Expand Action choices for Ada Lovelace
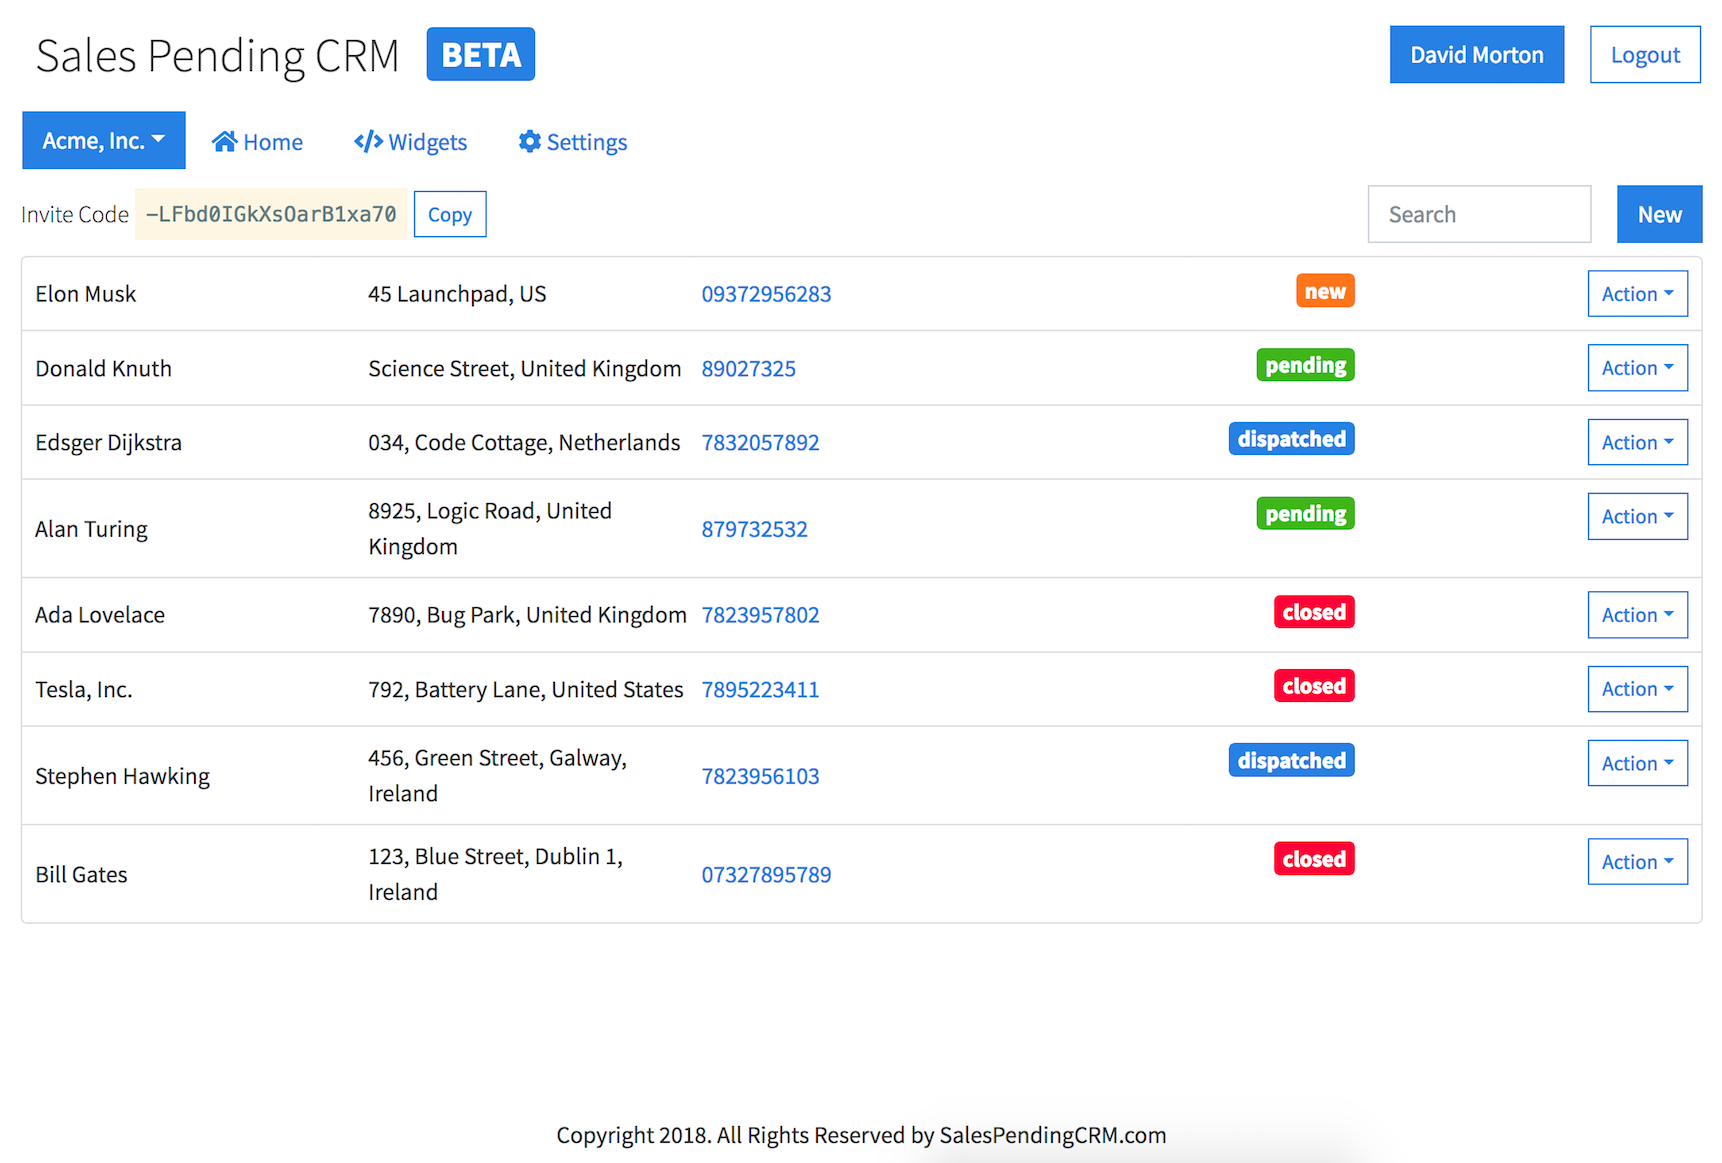This screenshot has height=1163, width=1722. [x=1637, y=614]
